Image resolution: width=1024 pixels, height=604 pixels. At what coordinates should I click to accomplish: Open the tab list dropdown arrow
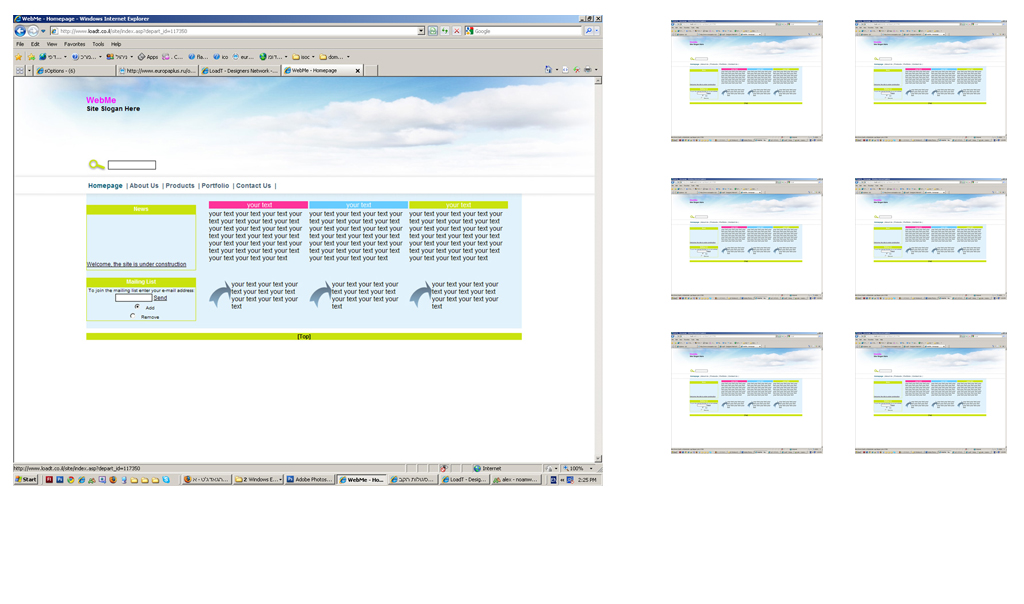coord(29,70)
